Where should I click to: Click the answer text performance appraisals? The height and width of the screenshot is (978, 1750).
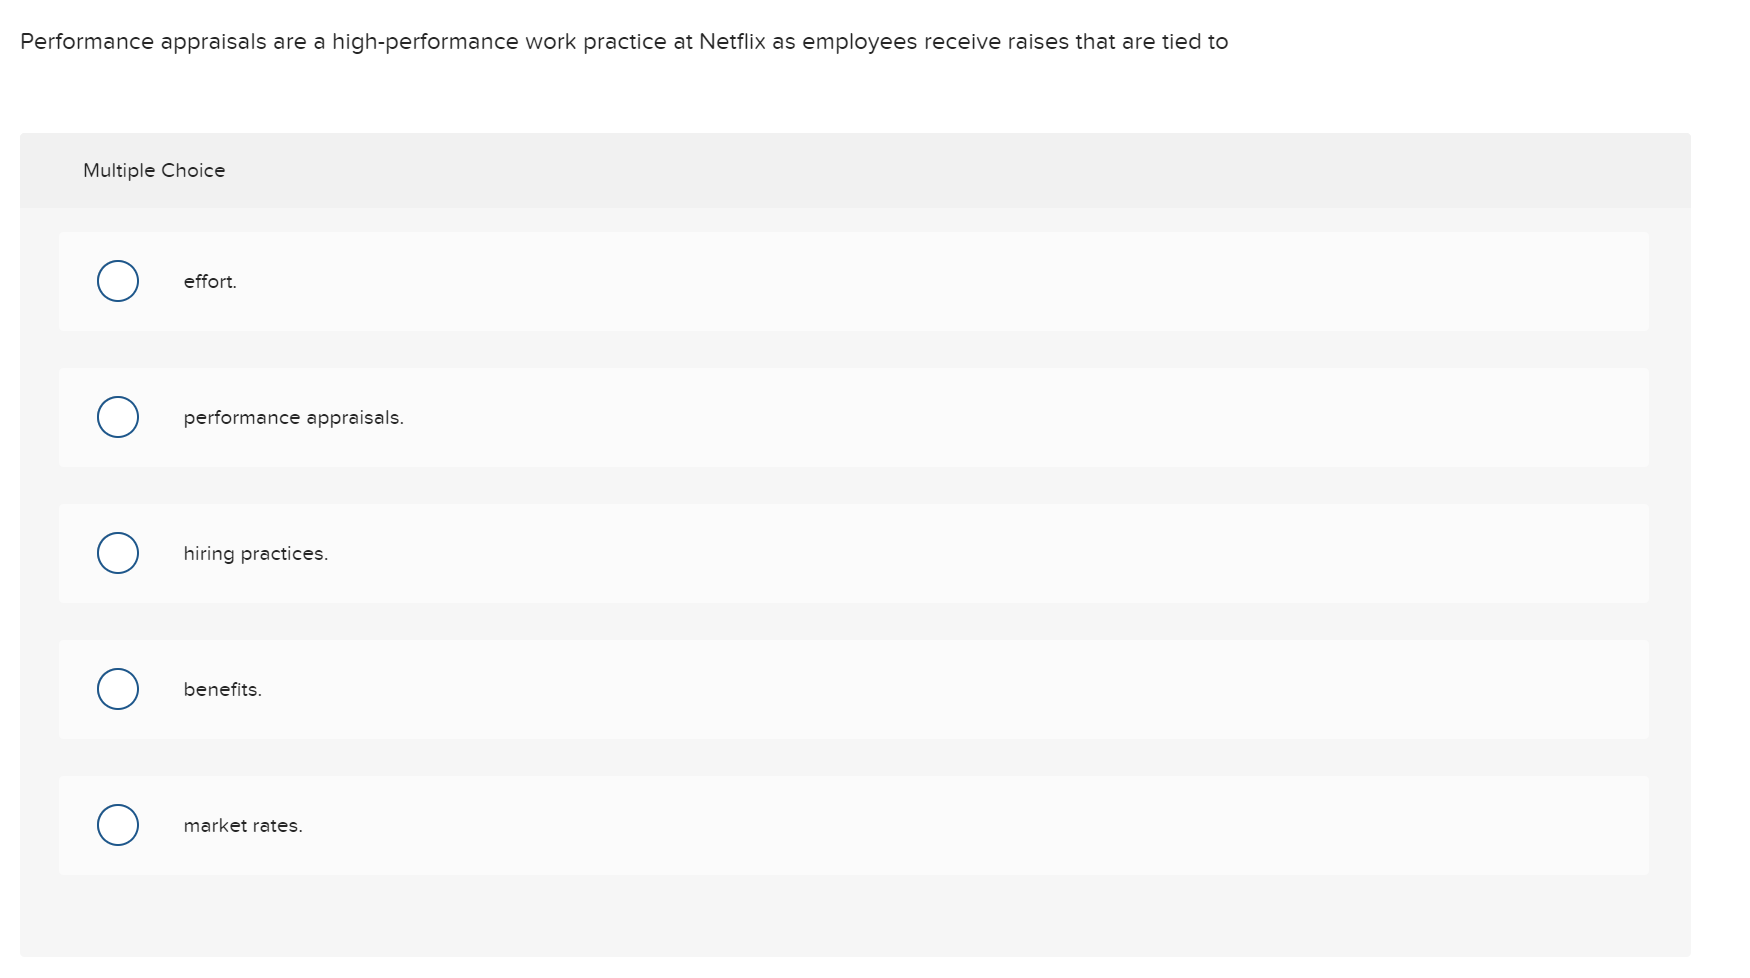click(x=293, y=417)
